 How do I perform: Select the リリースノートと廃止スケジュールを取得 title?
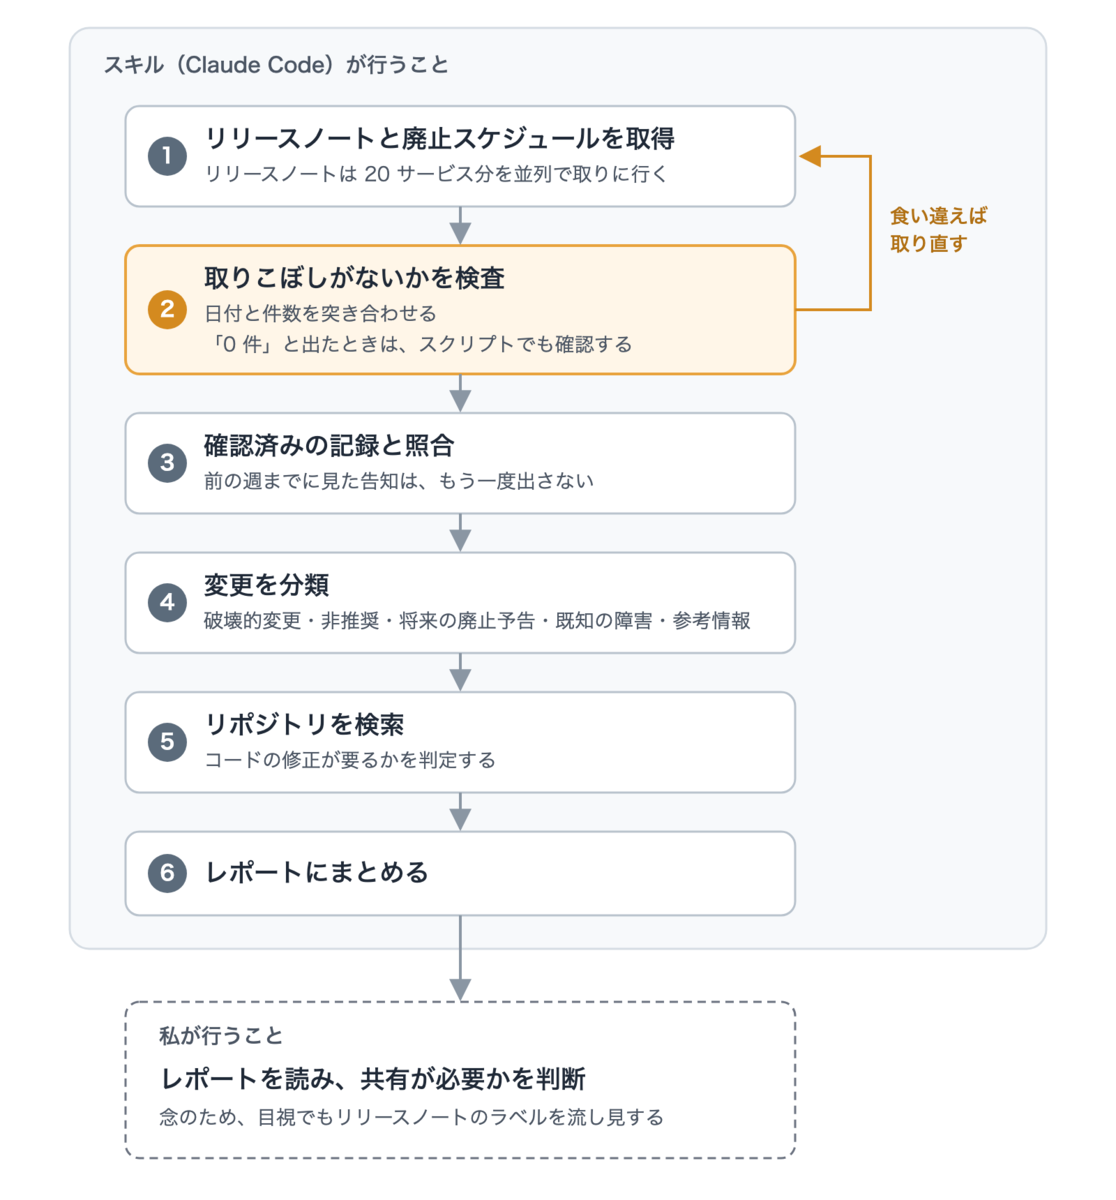440,138
